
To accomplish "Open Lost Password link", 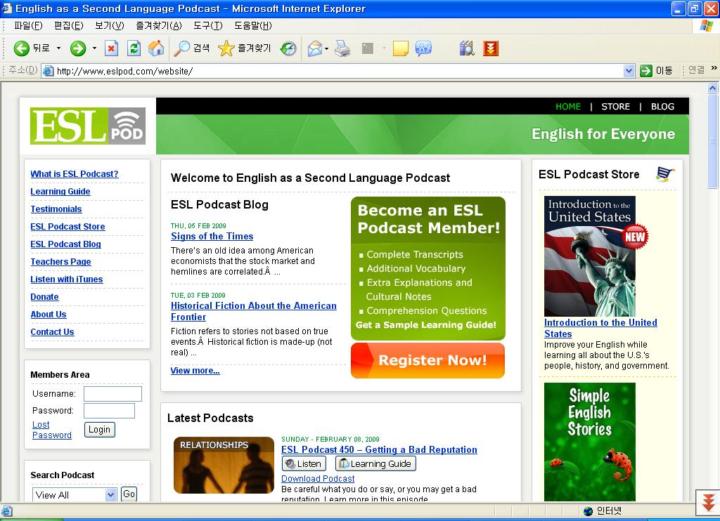I will click(52, 430).
